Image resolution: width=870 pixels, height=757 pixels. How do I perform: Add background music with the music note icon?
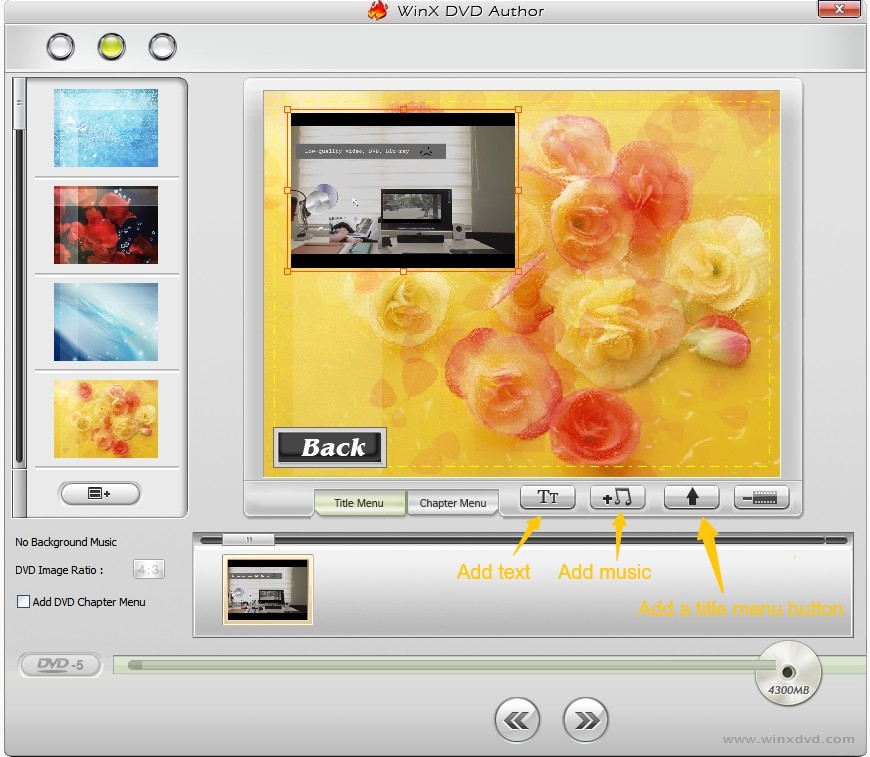pyautogui.click(x=618, y=497)
